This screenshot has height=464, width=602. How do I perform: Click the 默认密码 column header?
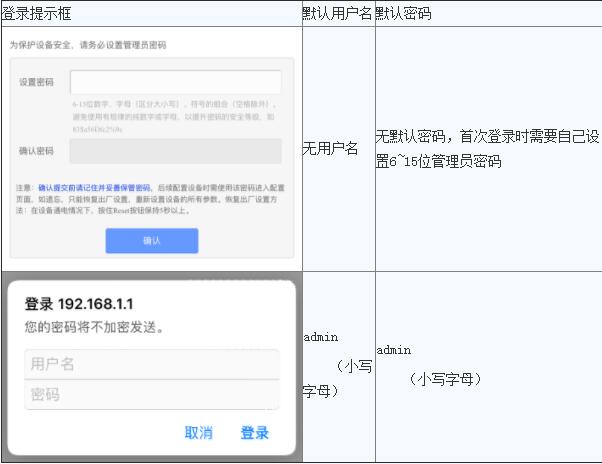pos(405,14)
